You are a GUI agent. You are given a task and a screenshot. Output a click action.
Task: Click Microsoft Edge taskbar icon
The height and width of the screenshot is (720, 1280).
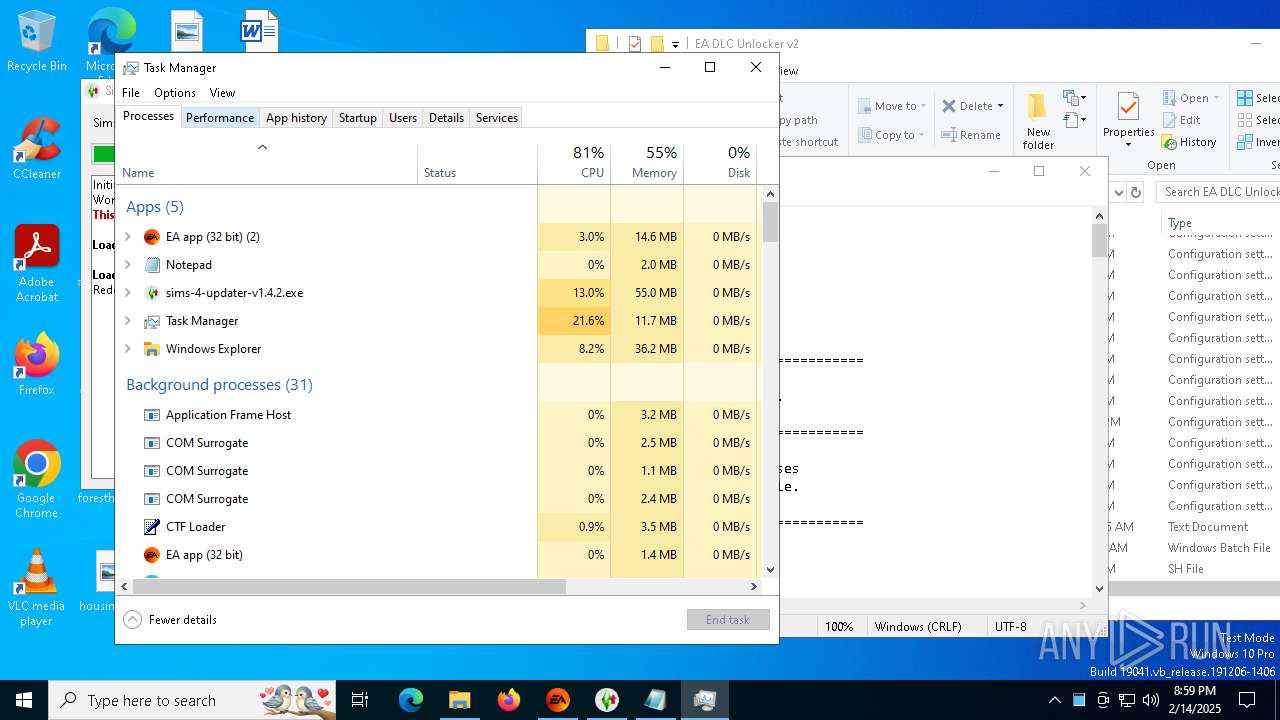411,700
